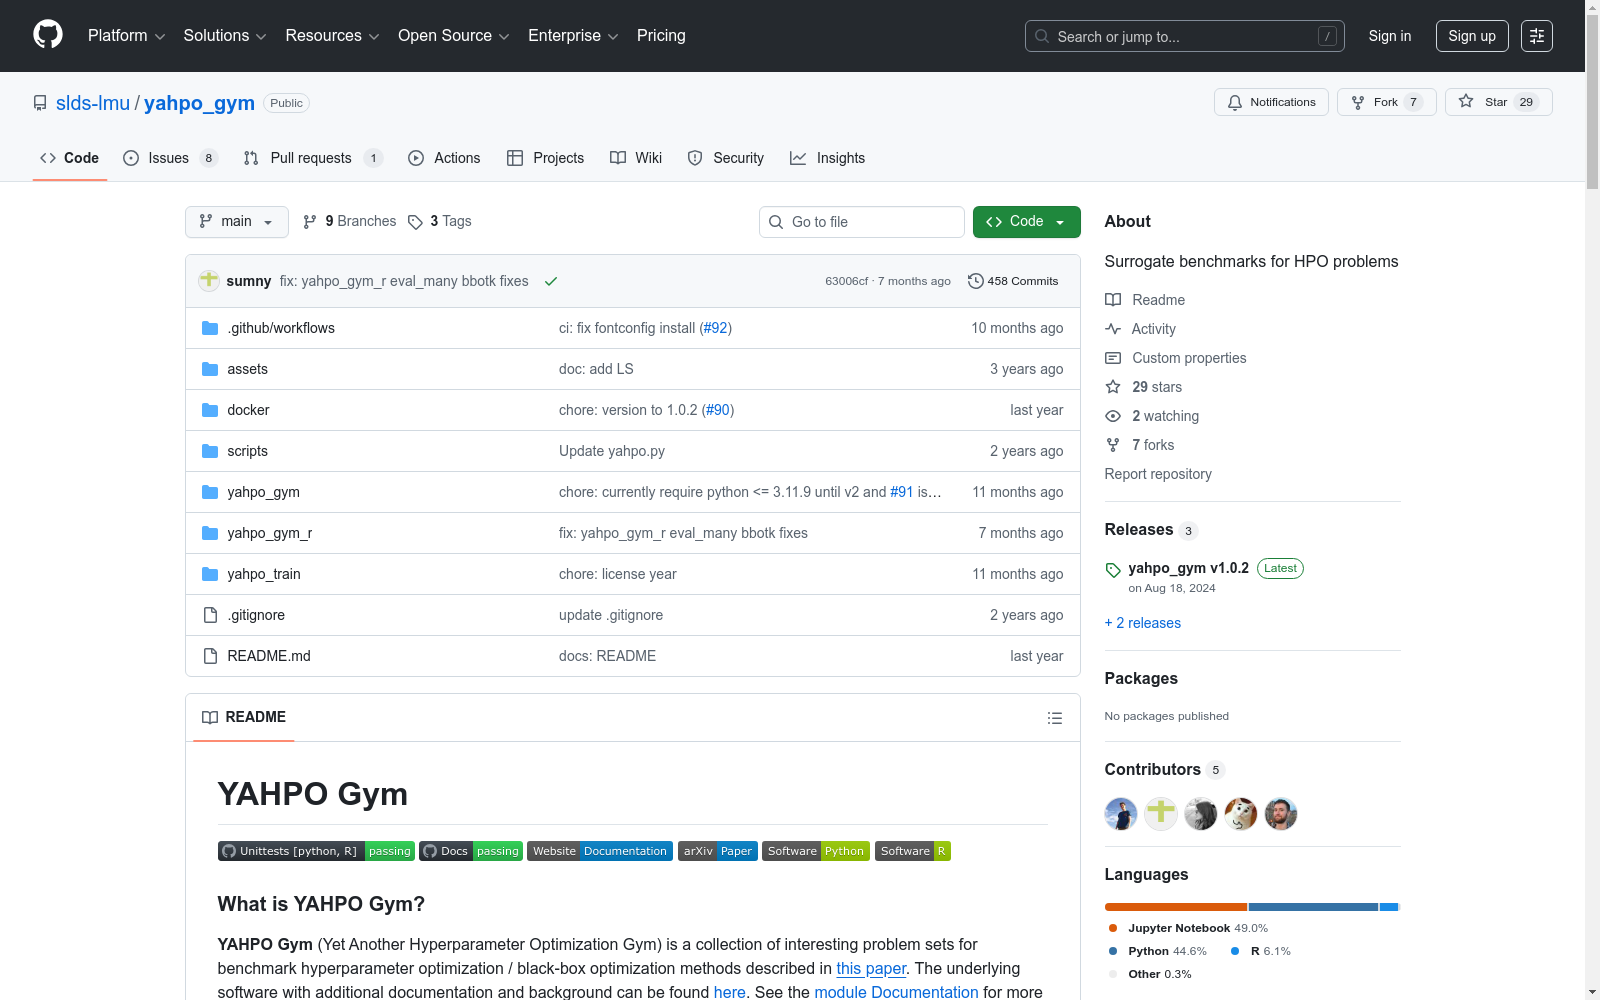Open the Pricing page

(x=661, y=36)
